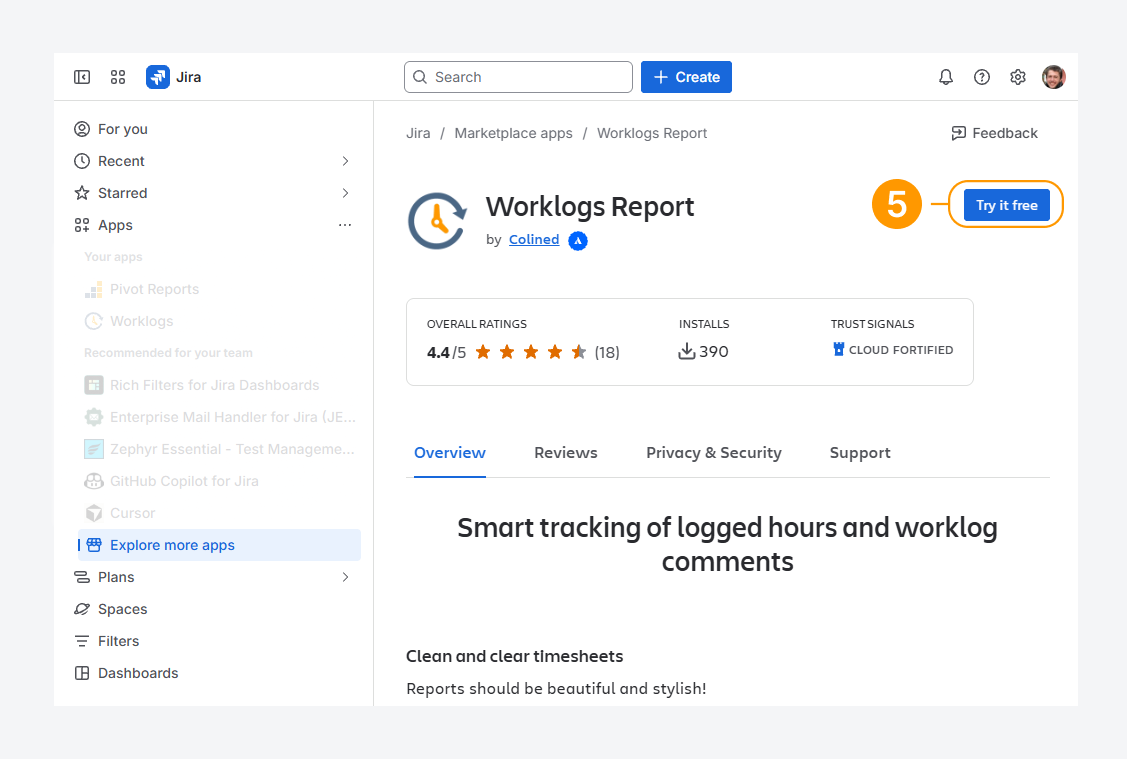Image resolution: width=1127 pixels, height=759 pixels.
Task: Click the Rich Filters app icon
Action: click(93, 385)
